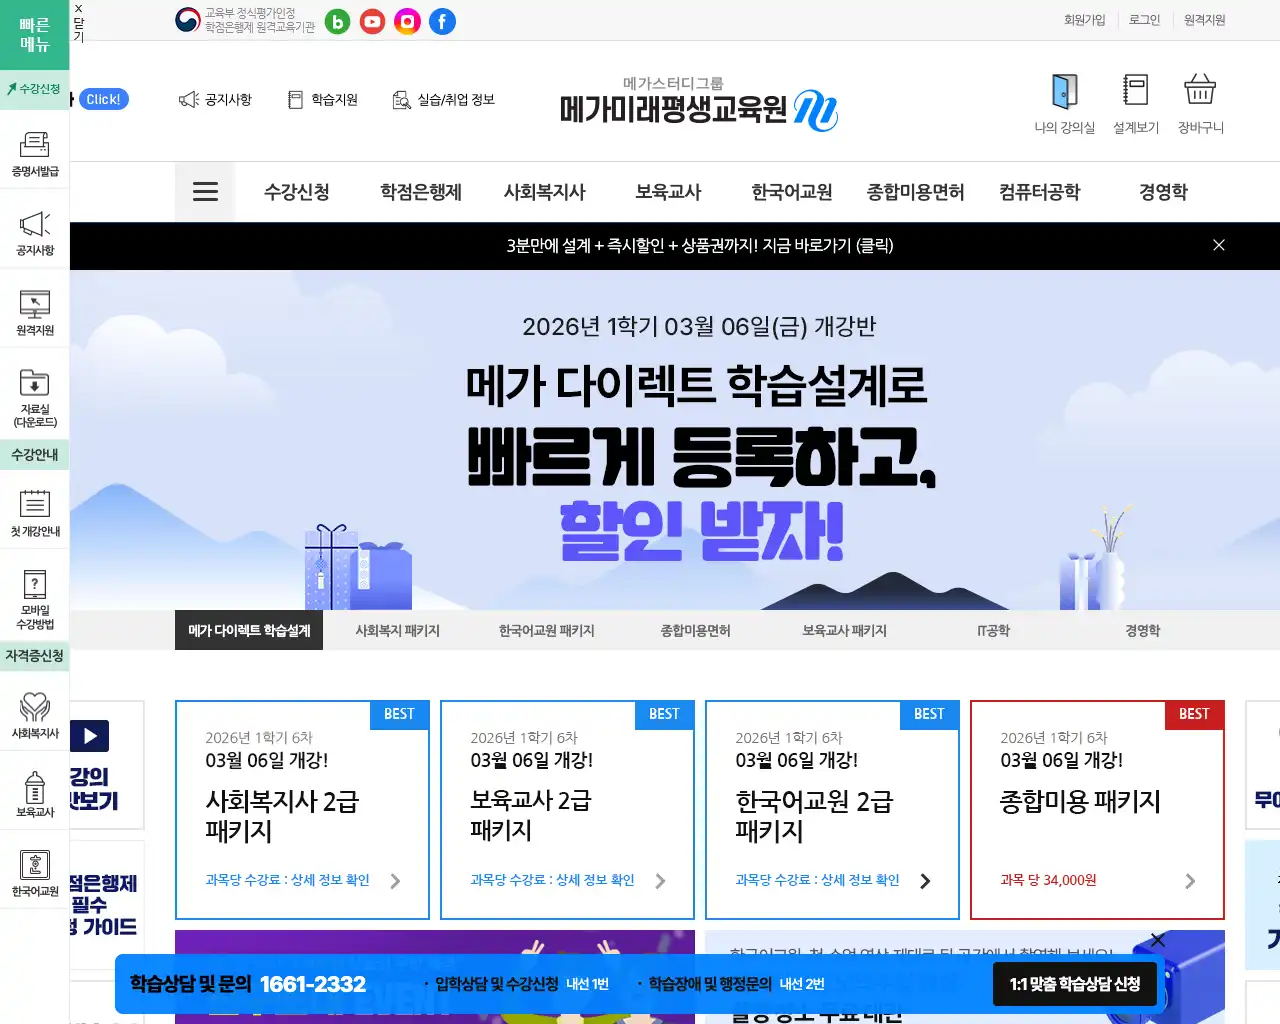Select the IT공학 banner tab
This screenshot has width=1280, height=1024.
point(993,630)
